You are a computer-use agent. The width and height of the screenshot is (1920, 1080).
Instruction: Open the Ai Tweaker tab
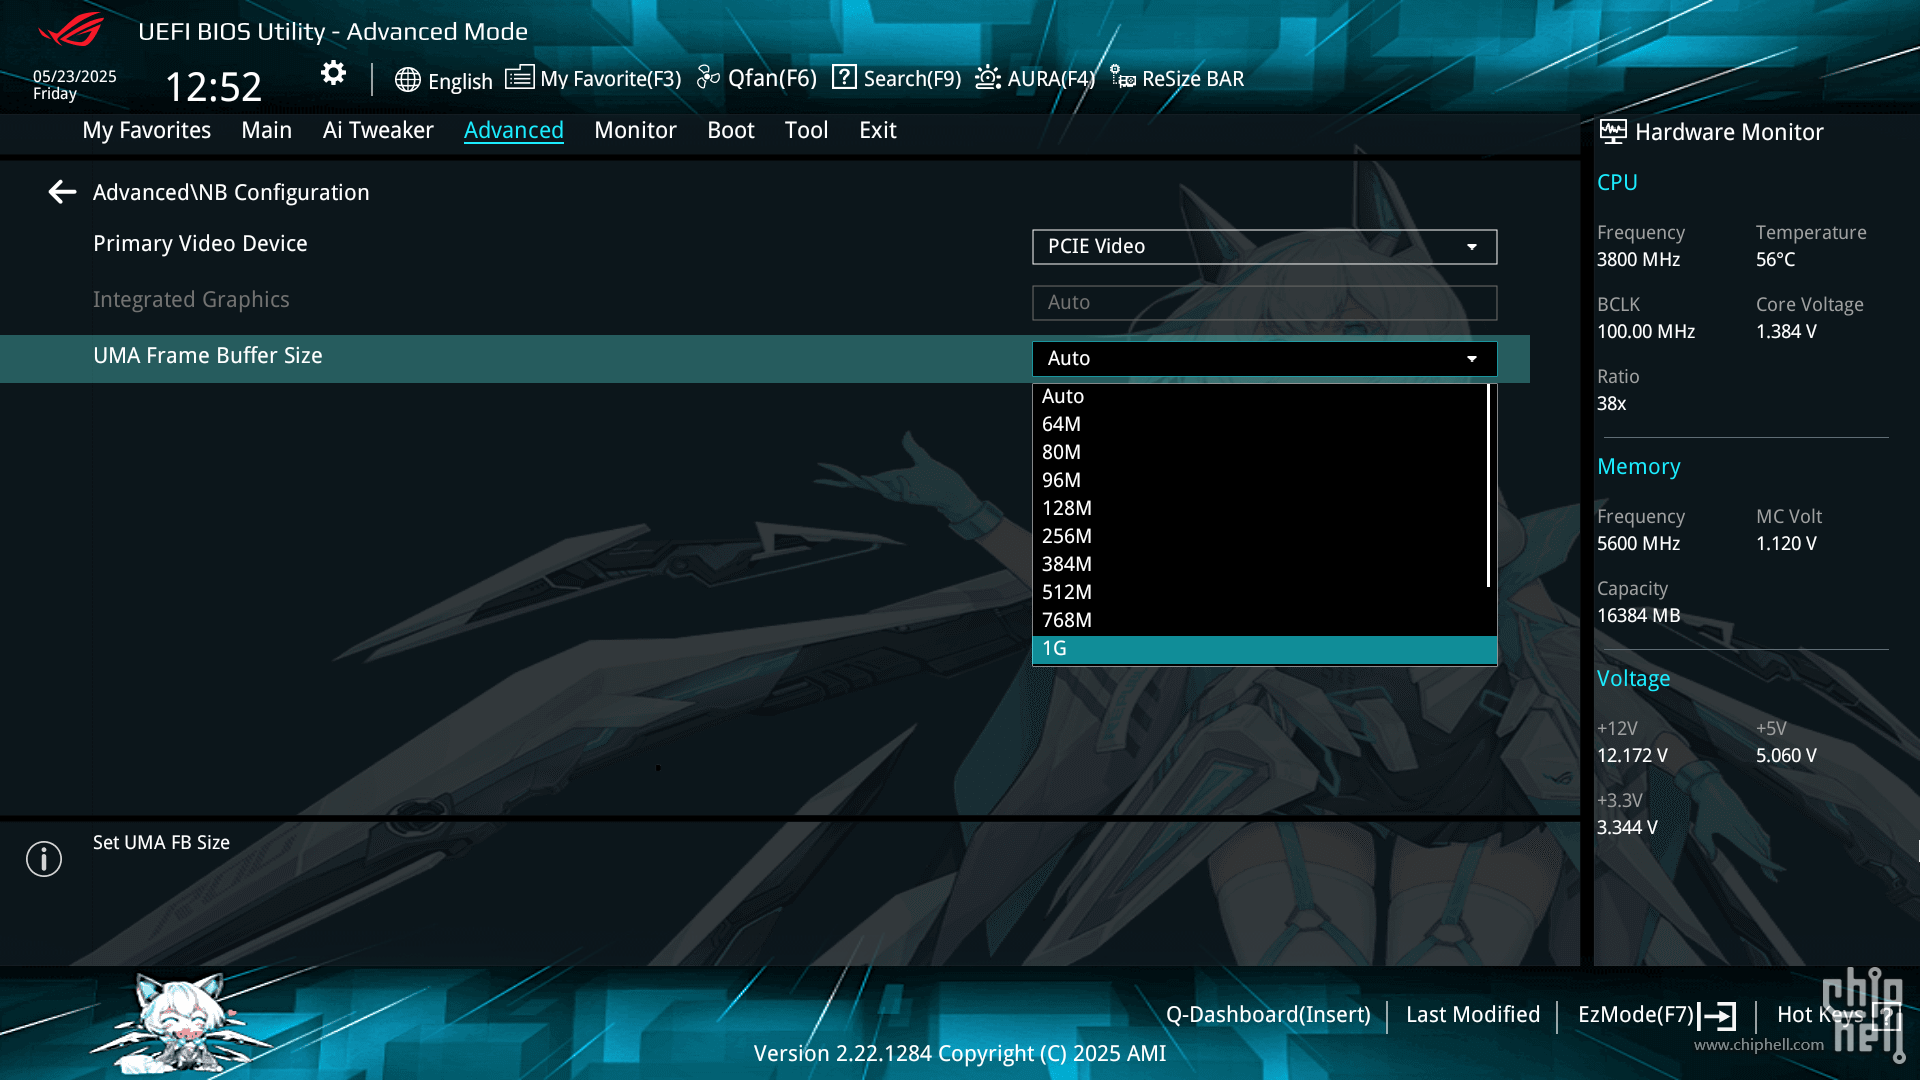pos(378,130)
